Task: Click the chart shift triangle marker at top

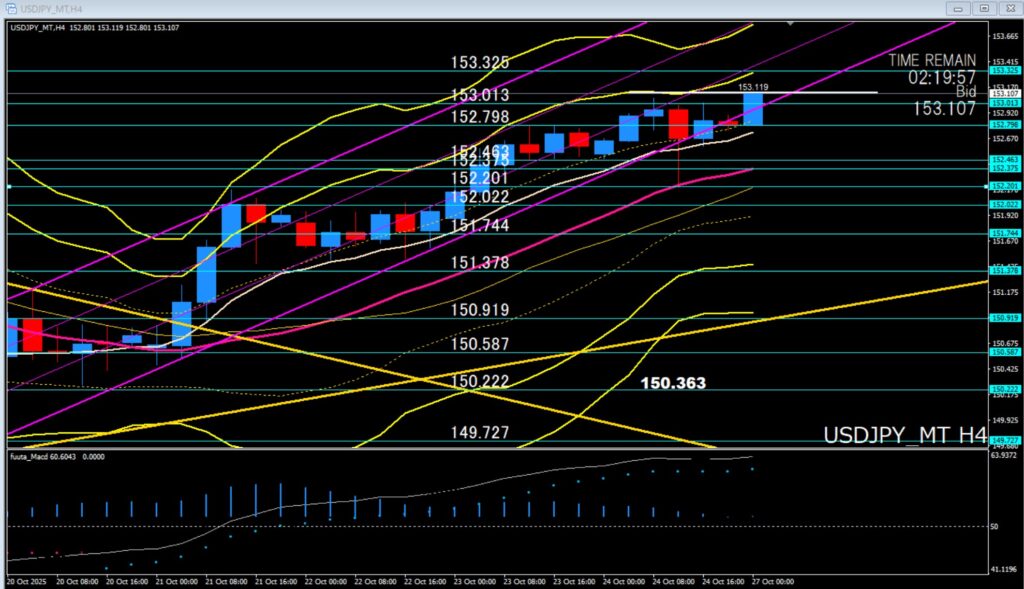Action: click(x=791, y=23)
